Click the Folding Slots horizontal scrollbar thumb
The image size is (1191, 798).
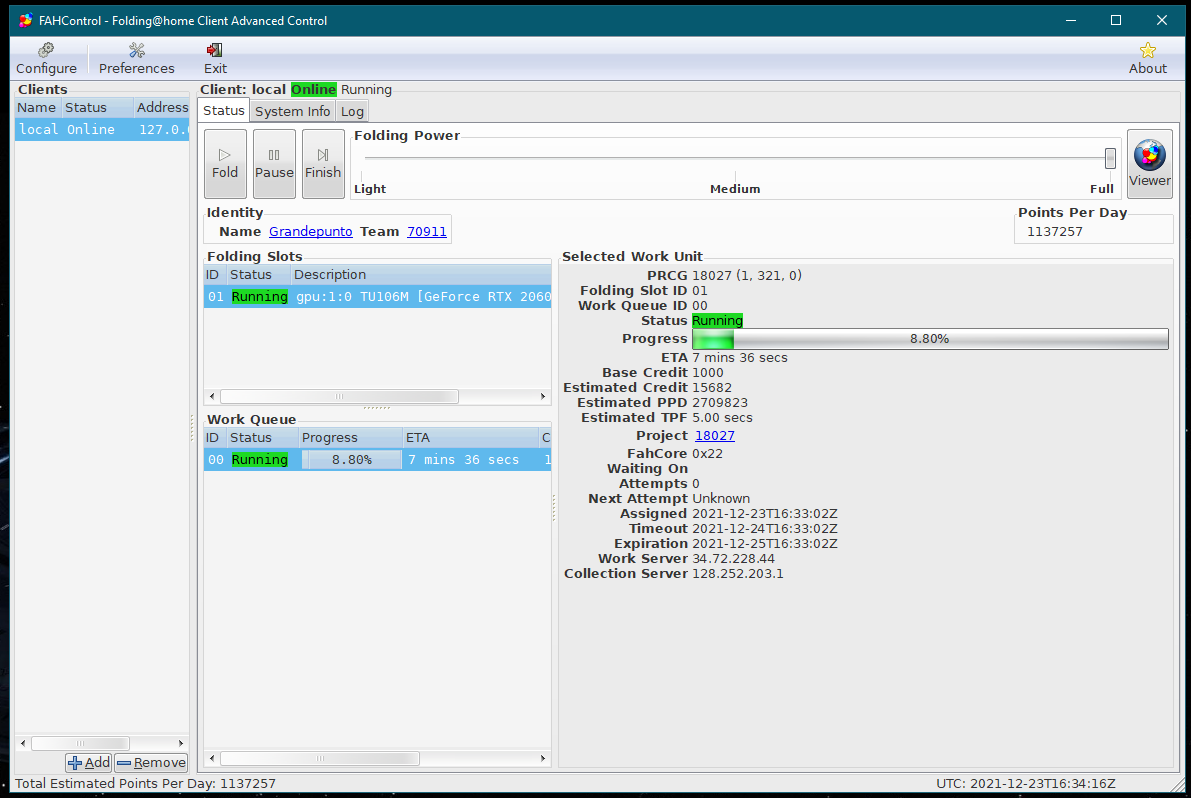pyautogui.click(x=340, y=396)
